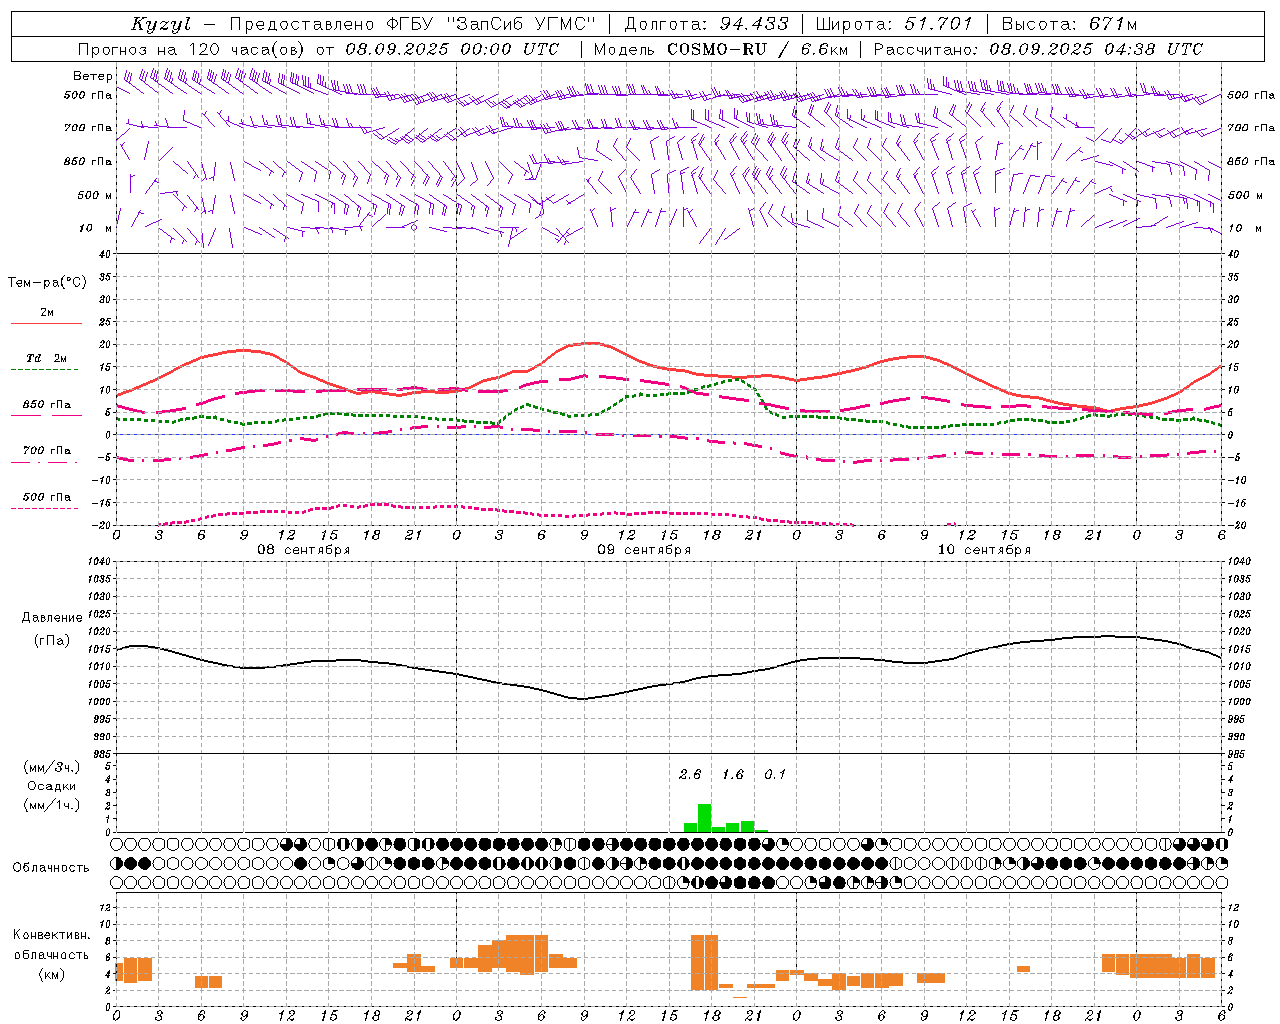Image resolution: width=1280 pixels, height=1024 pixels.
Task: Click the forecast start "08.09.2025 00:00 UTC"
Action: click(452, 49)
